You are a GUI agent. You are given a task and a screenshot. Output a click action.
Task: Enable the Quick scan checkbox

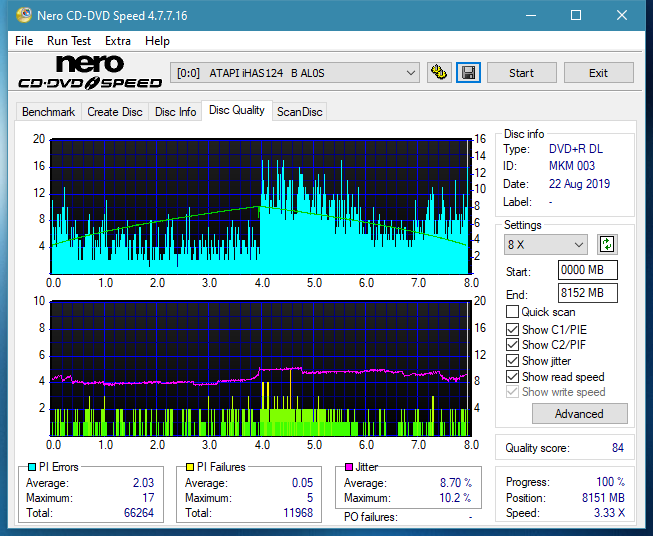pyautogui.click(x=512, y=312)
